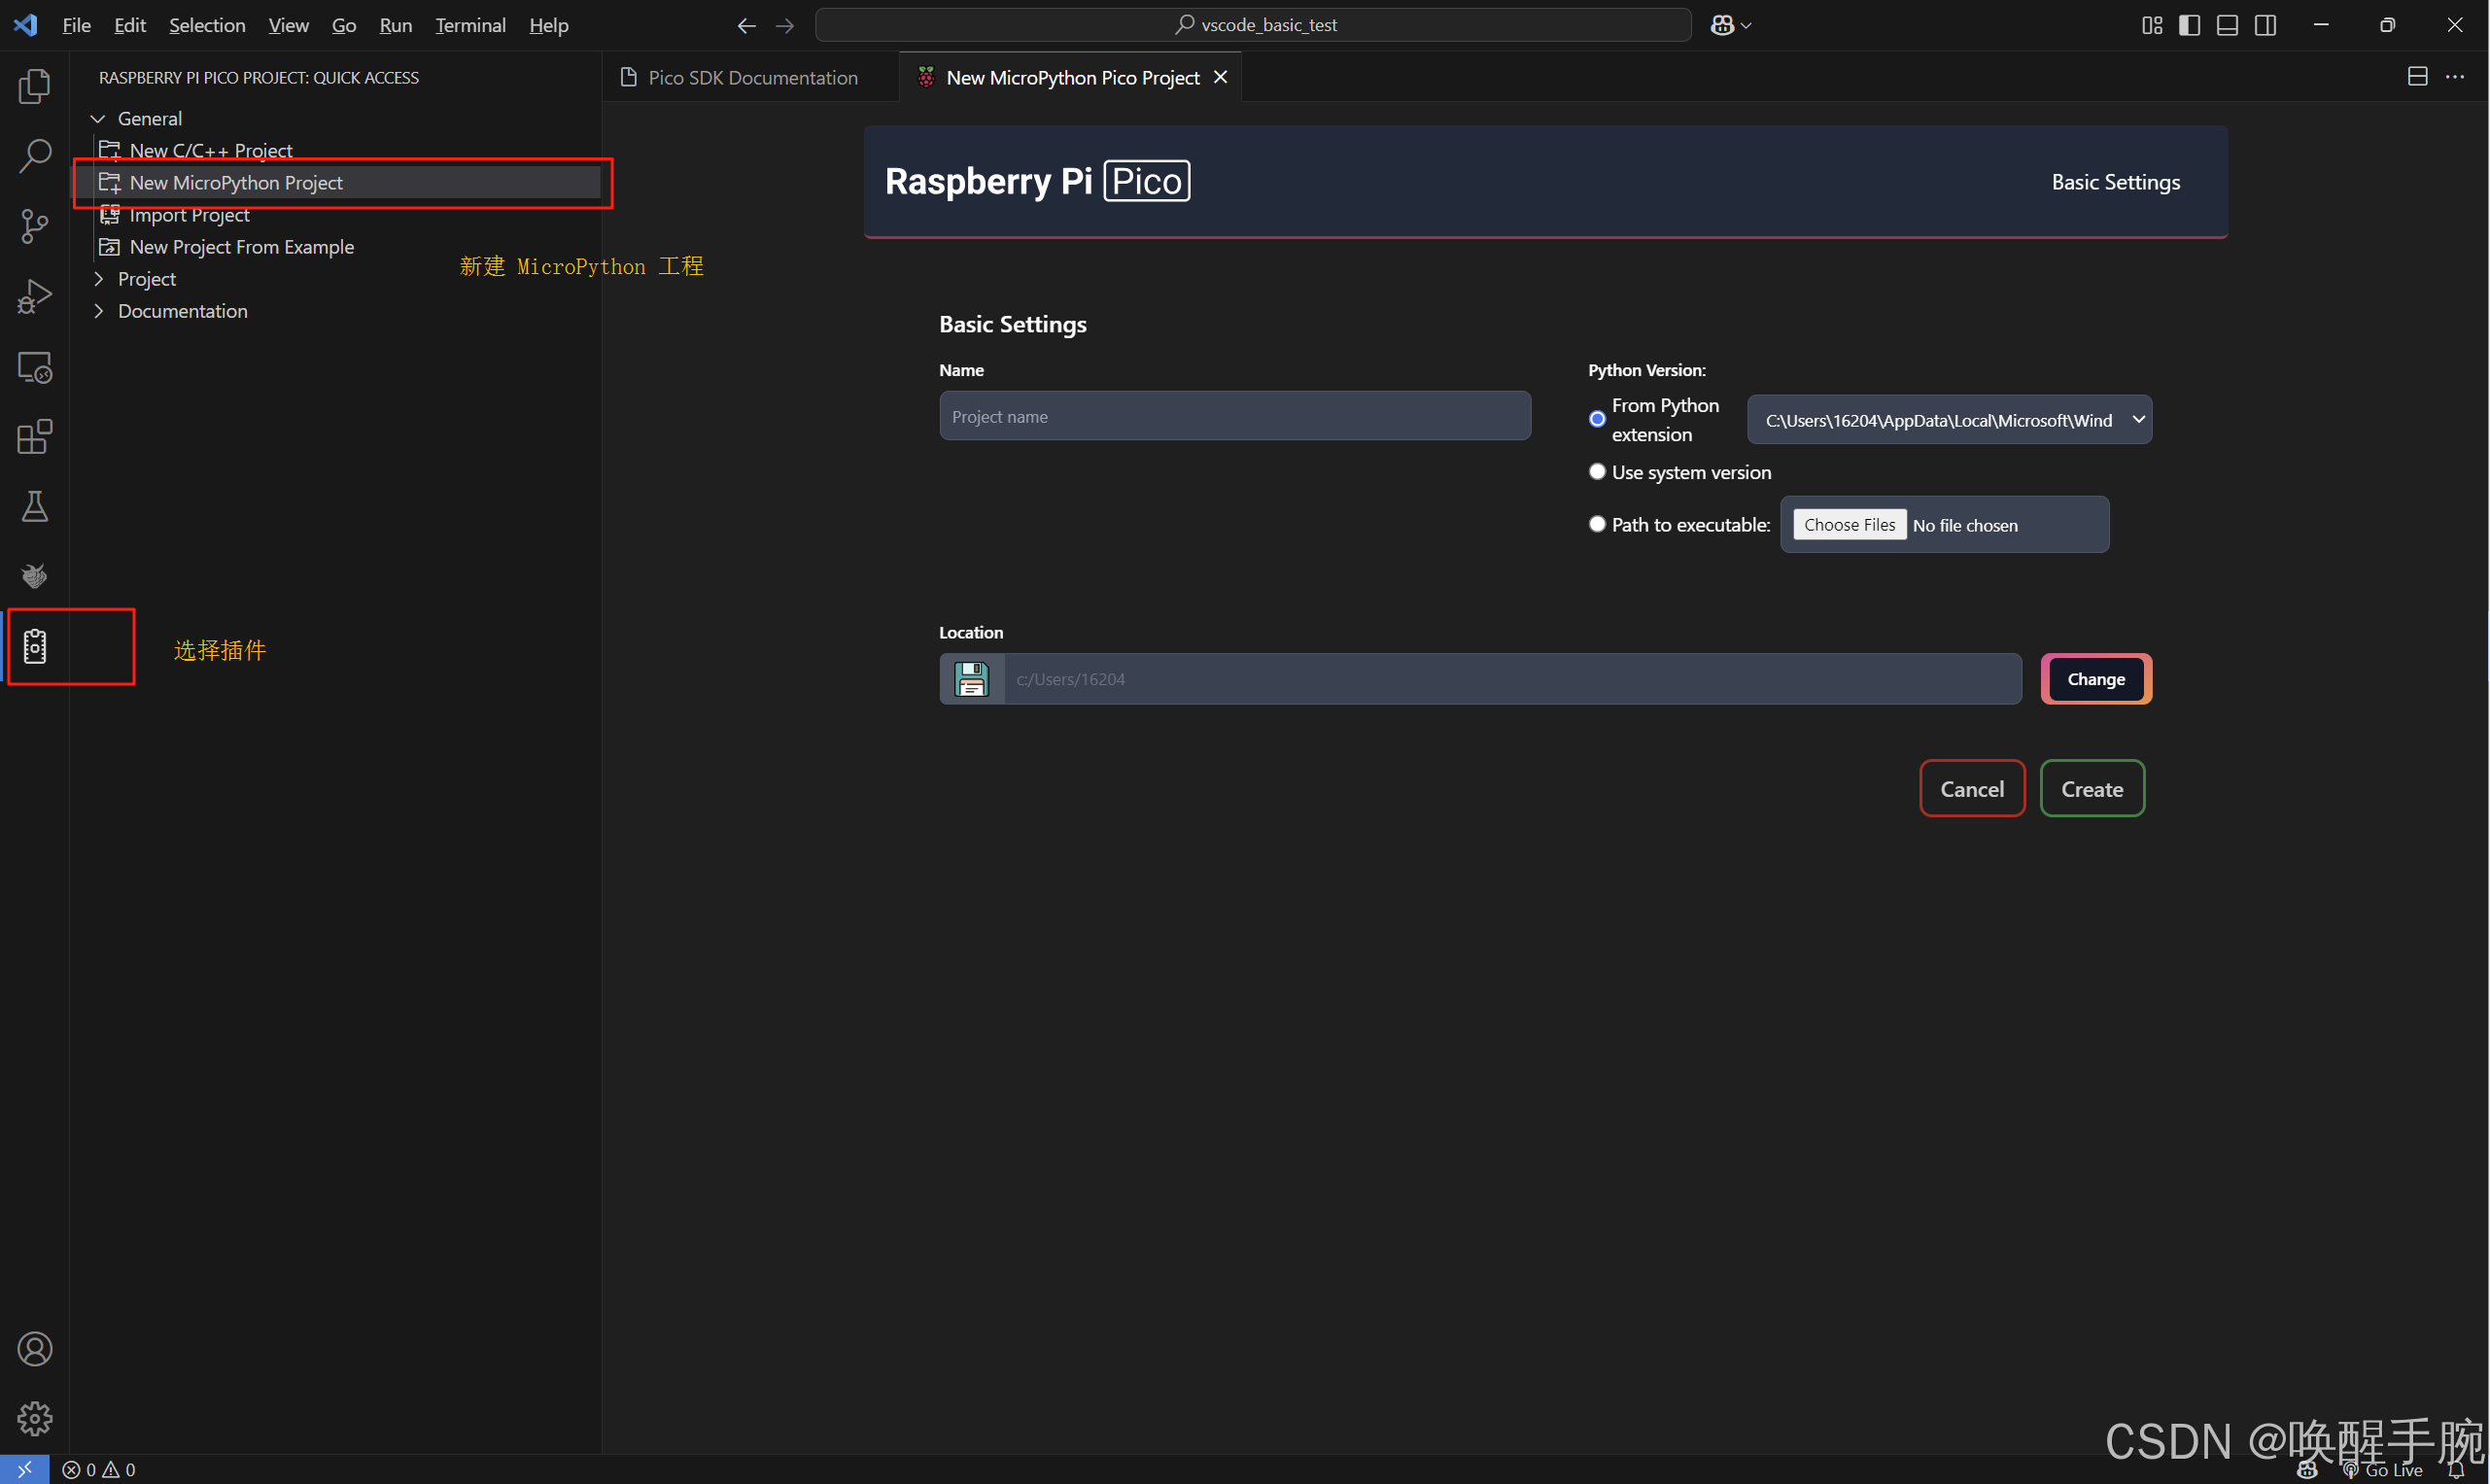Click the Project name input field
The height and width of the screenshot is (1484, 2490).
click(x=1234, y=417)
